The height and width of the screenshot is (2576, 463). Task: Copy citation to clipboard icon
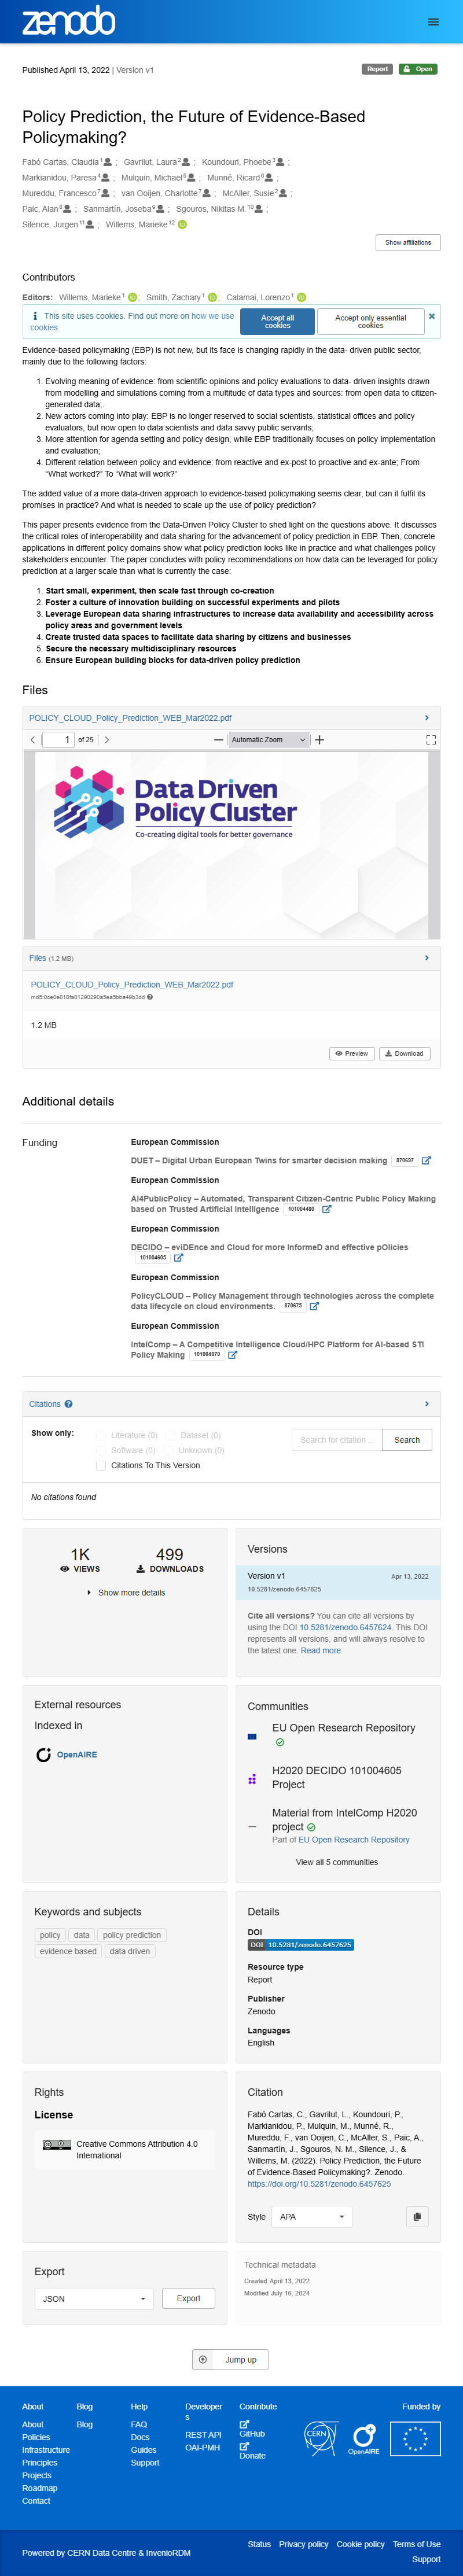(417, 2217)
